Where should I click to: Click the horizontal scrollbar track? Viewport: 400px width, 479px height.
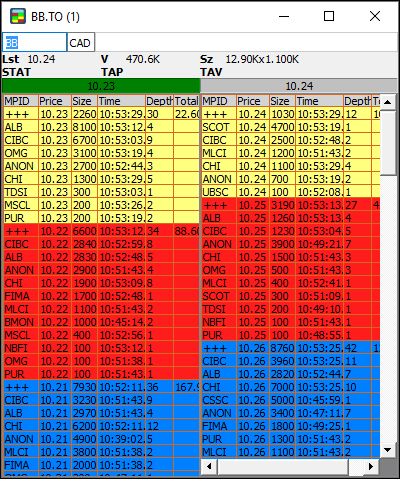(283, 466)
